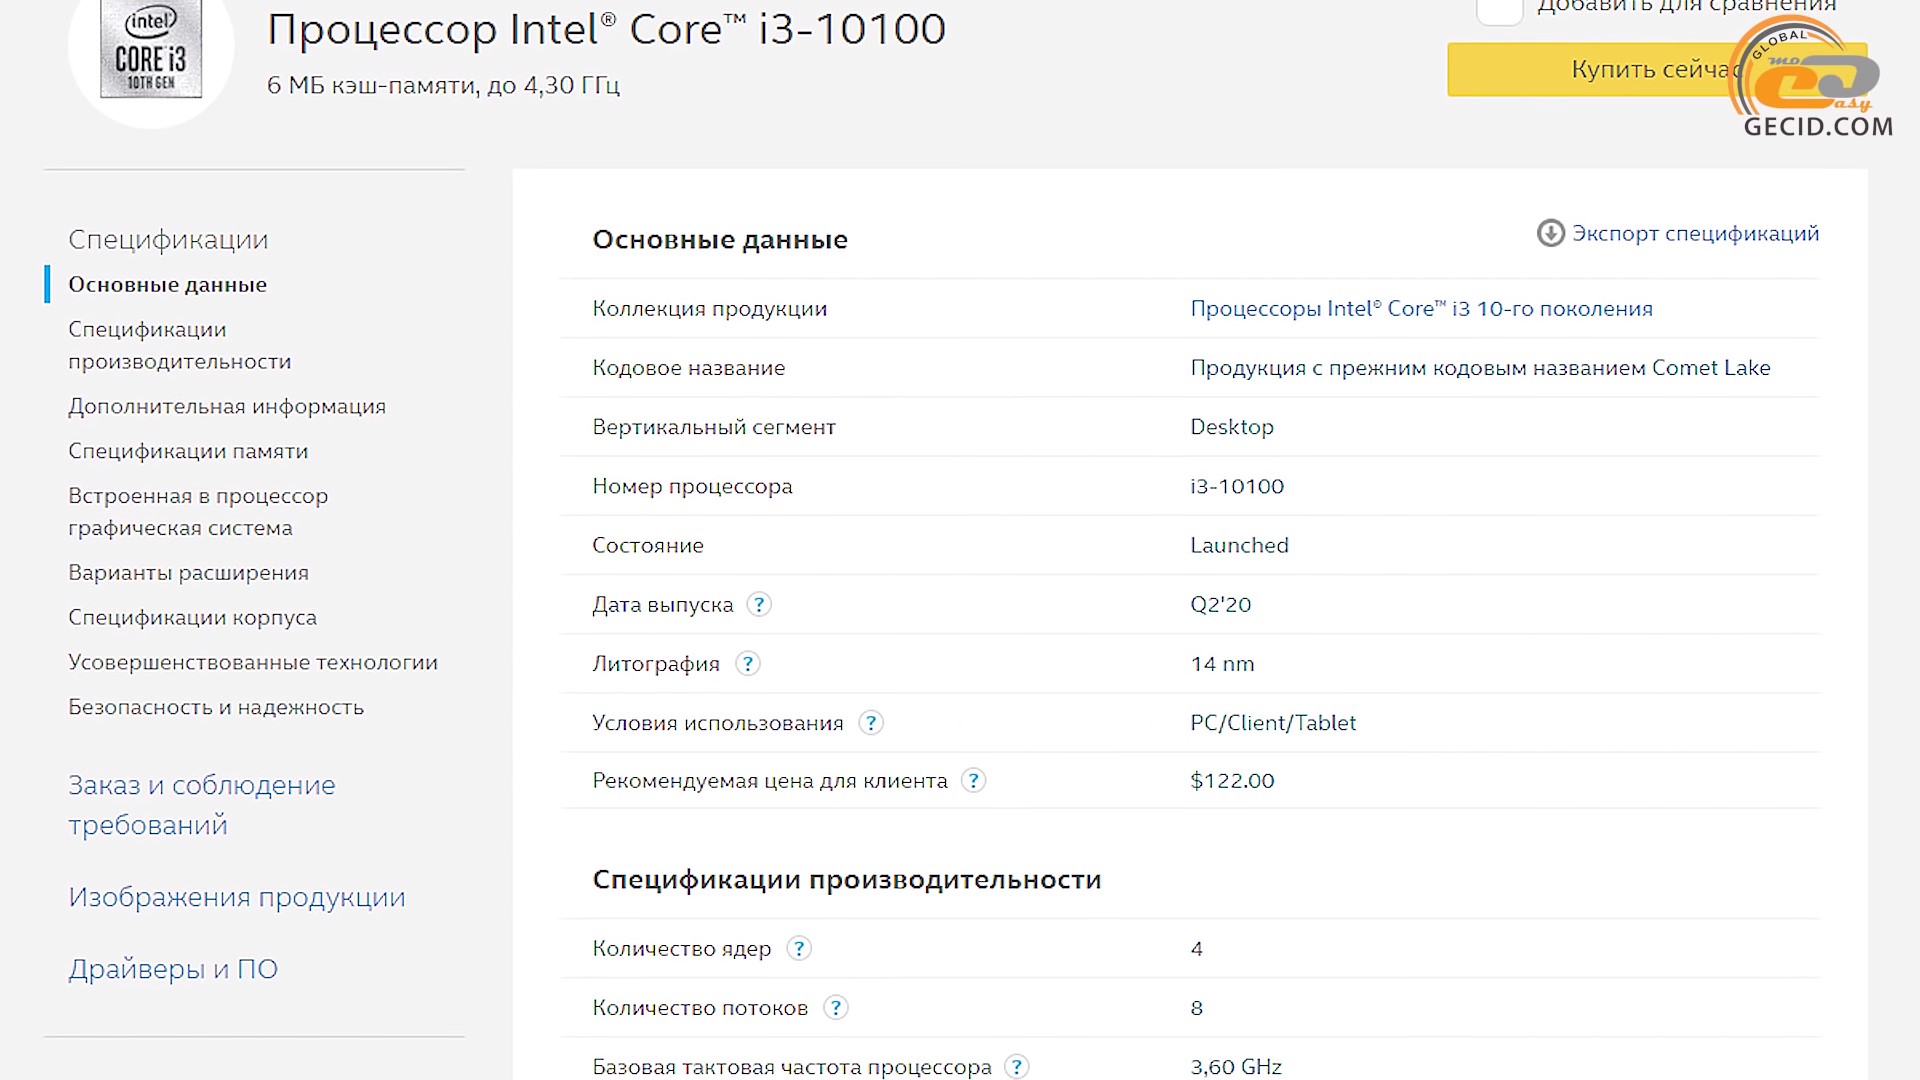Open Драйверы и ПО link
The width and height of the screenshot is (1920, 1080).
tap(173, 969)
